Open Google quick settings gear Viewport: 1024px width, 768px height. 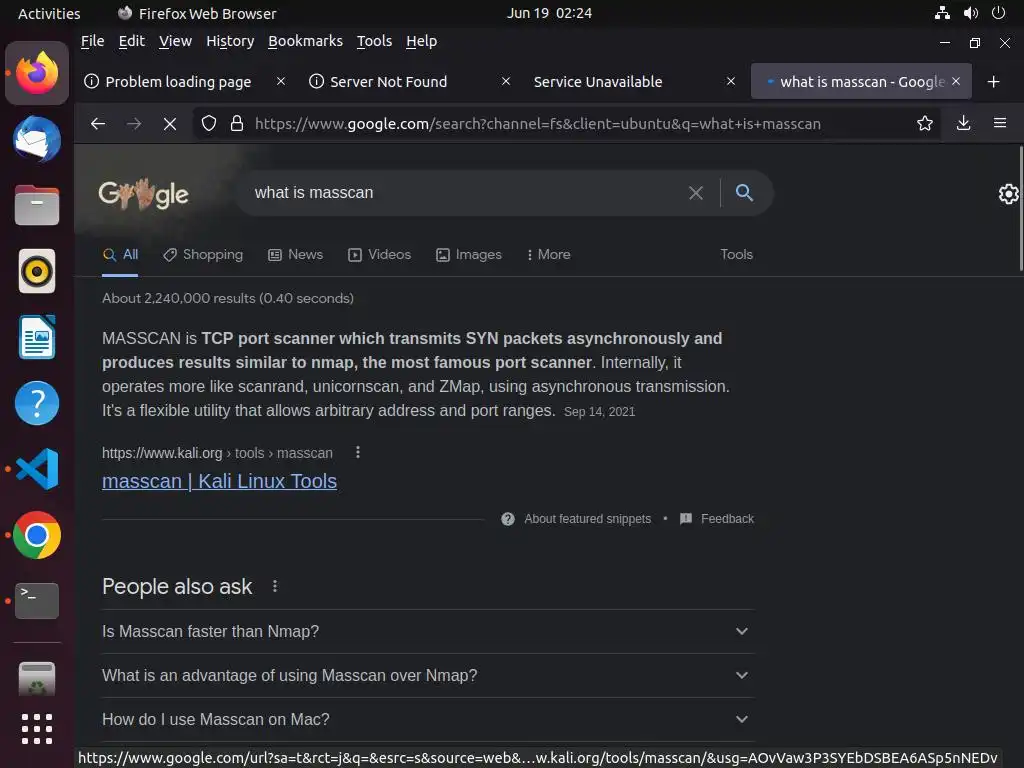[x=1008, y=194]
